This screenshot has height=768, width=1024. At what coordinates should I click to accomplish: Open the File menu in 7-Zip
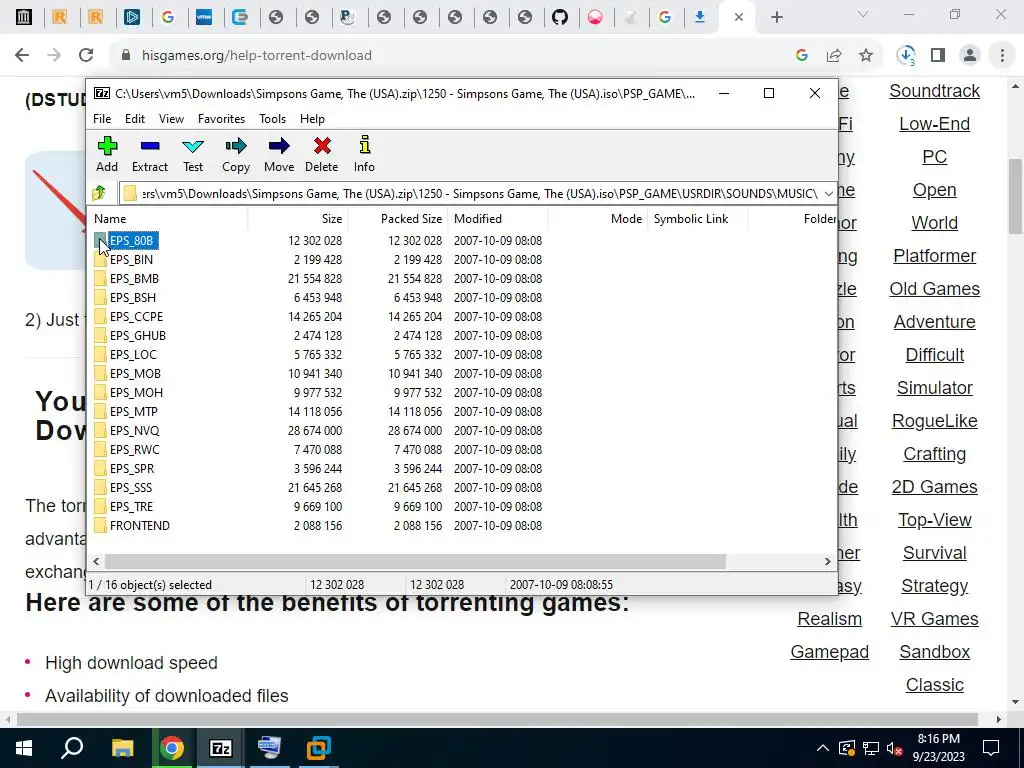[102, 119]
